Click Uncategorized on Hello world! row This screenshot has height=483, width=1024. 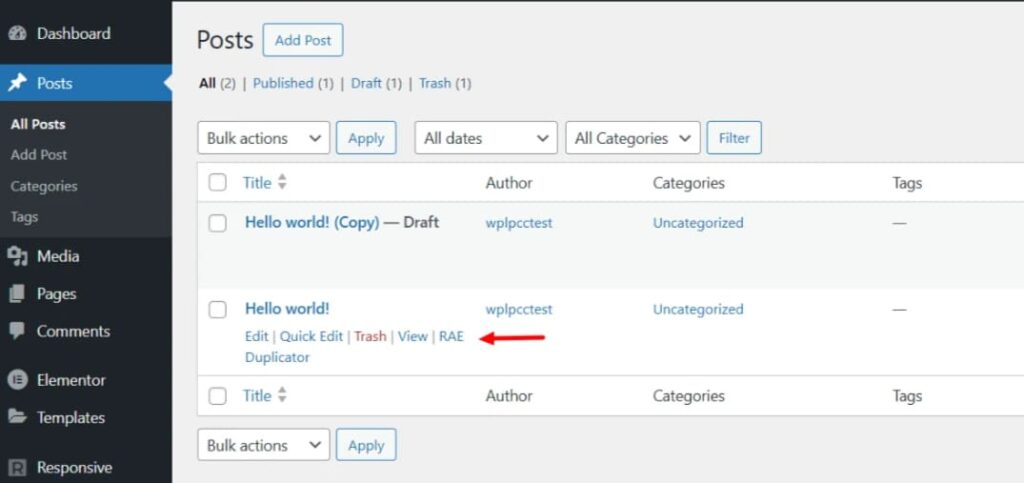coord(698,309)
